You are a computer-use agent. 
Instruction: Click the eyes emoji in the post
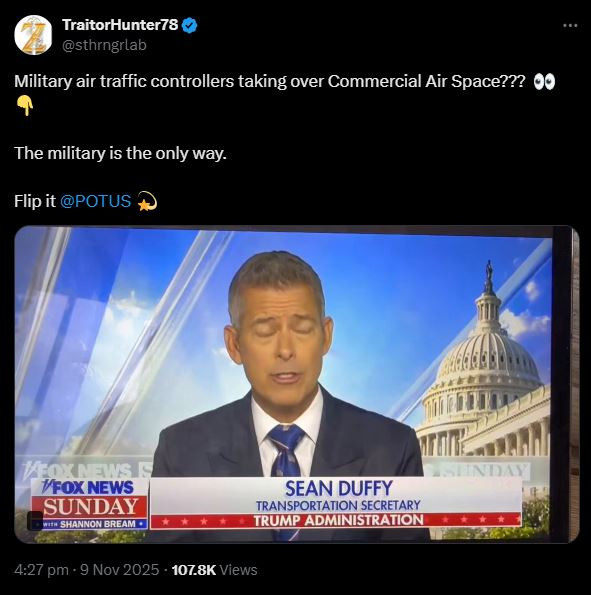pos(544,82)
